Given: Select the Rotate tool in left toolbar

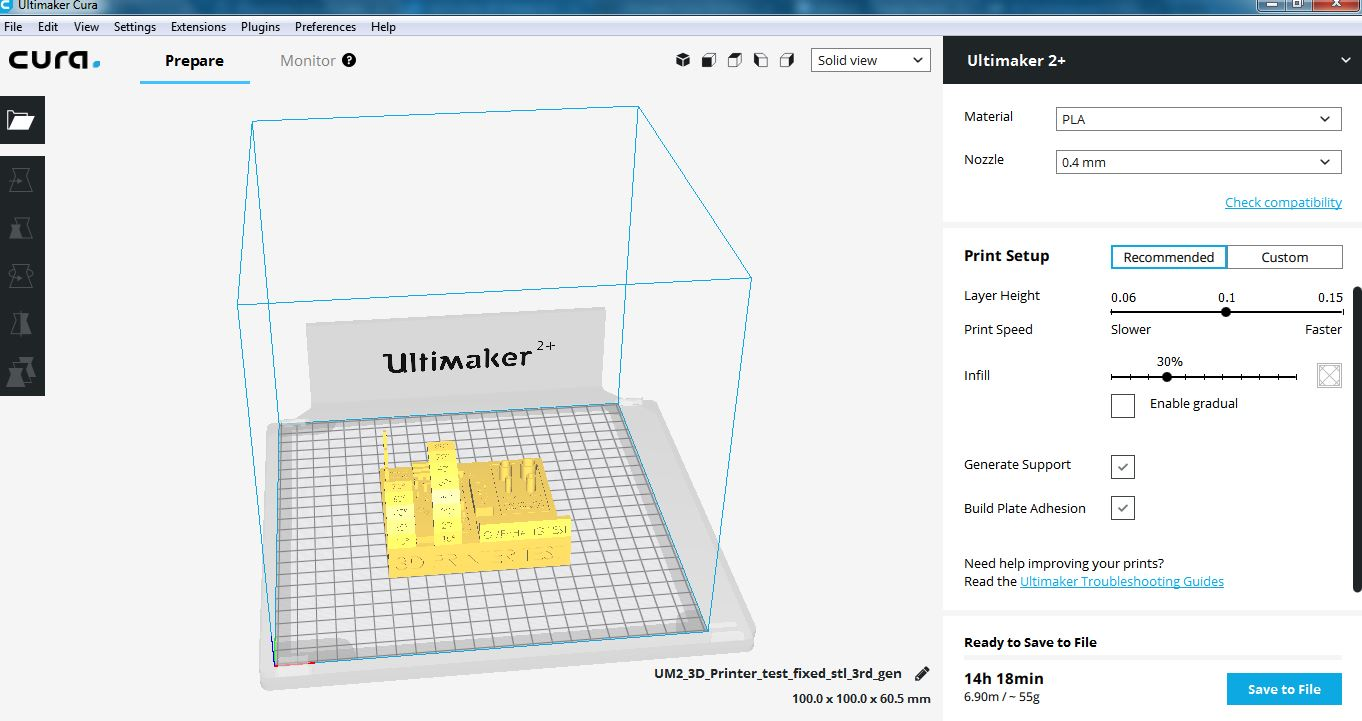Looking at the screenshot, I should 21,275.
